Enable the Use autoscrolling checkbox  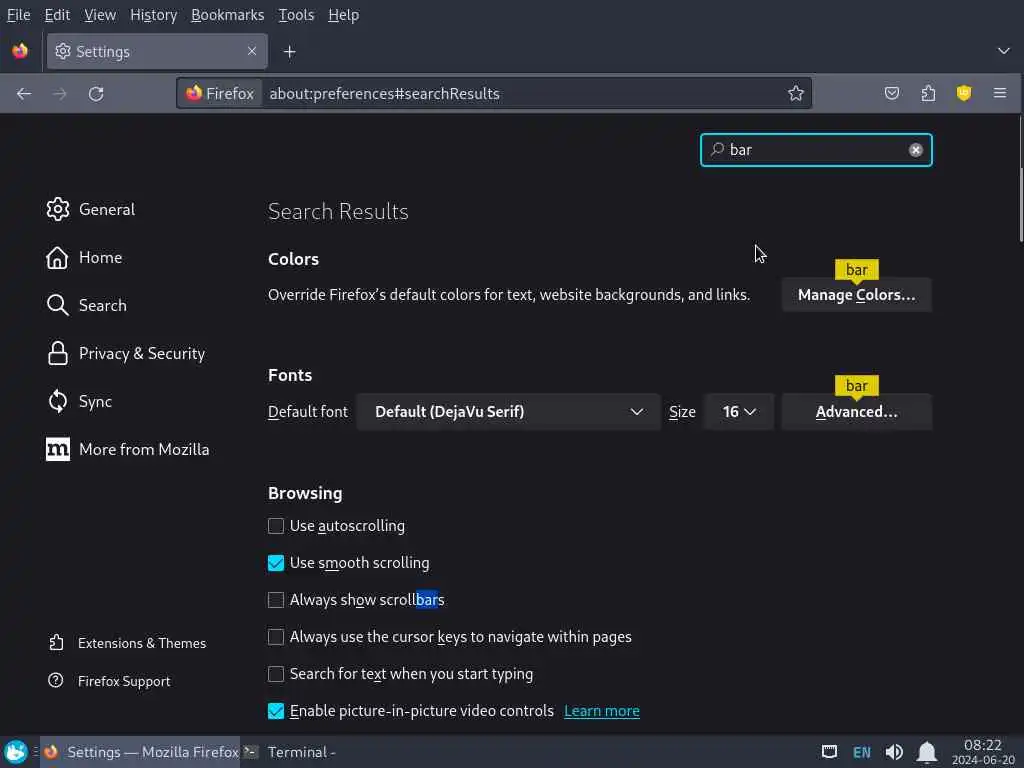[x=276, y=526]
